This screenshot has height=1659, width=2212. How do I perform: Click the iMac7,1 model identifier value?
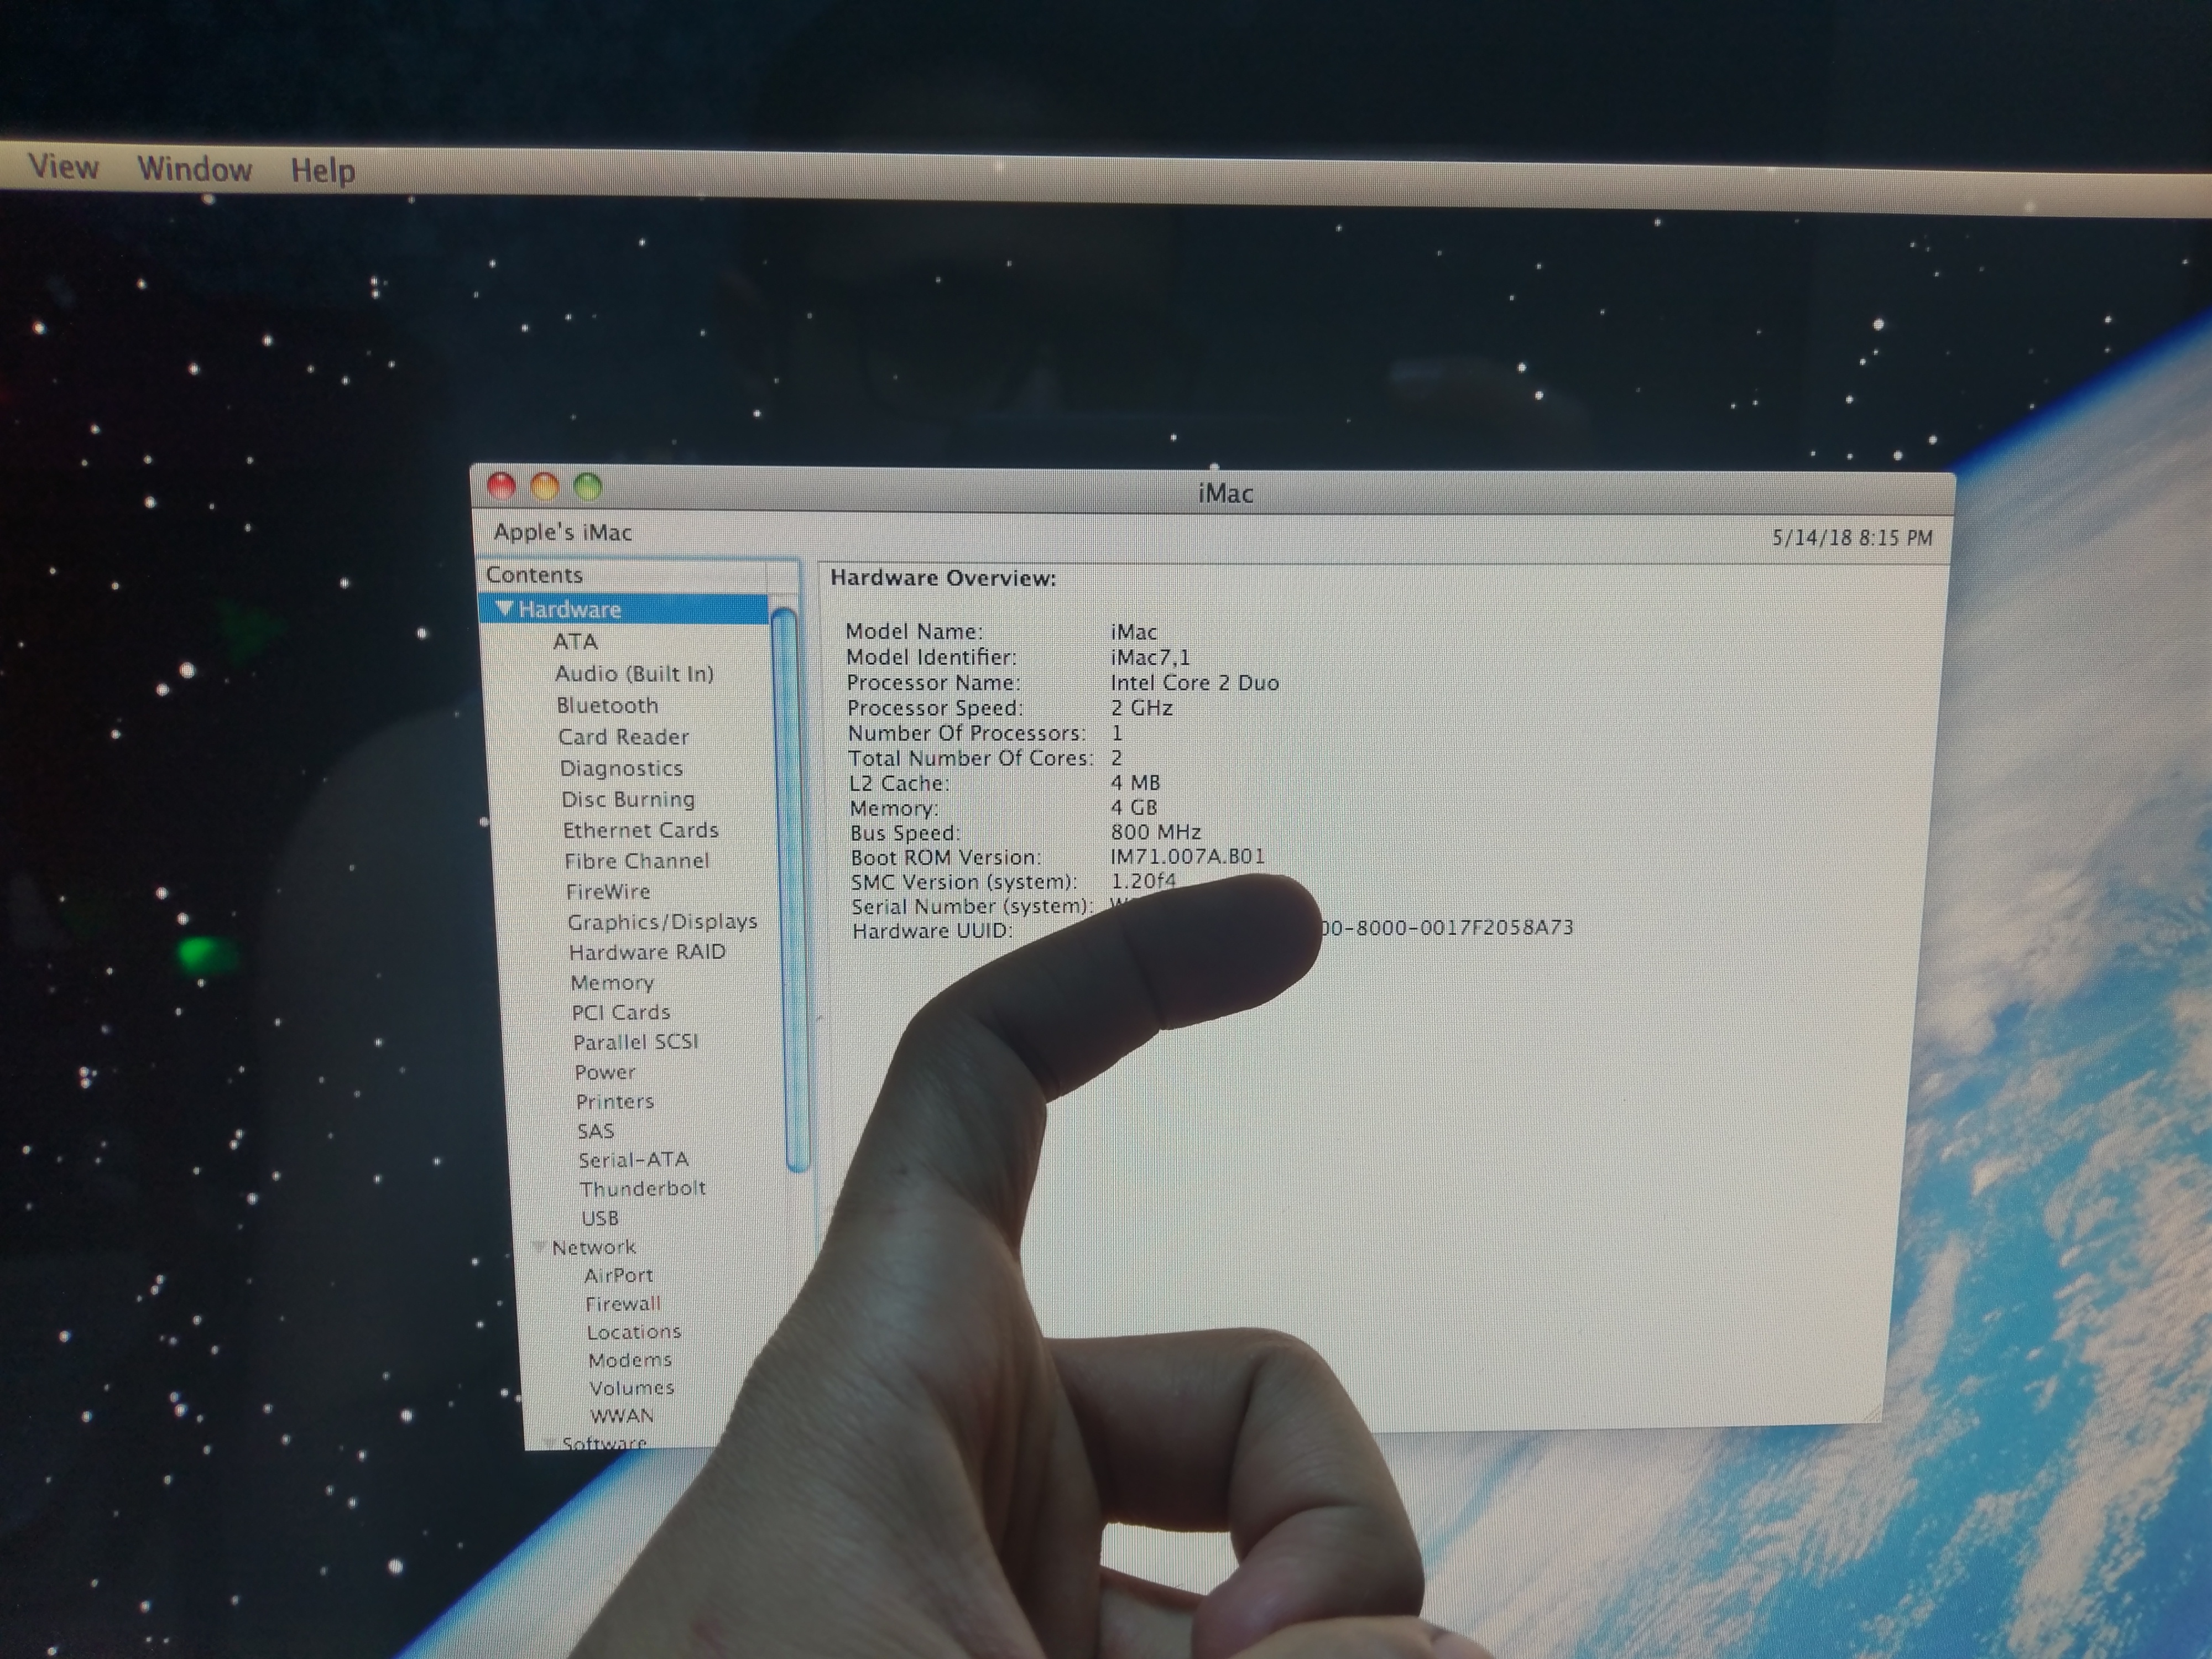pyautogui.click(x=1150, y=657)
